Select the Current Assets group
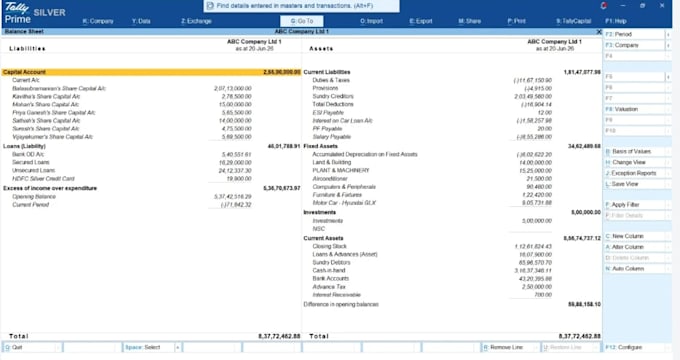The width and height of the screenshot is (680, 360). click(452, 238)
